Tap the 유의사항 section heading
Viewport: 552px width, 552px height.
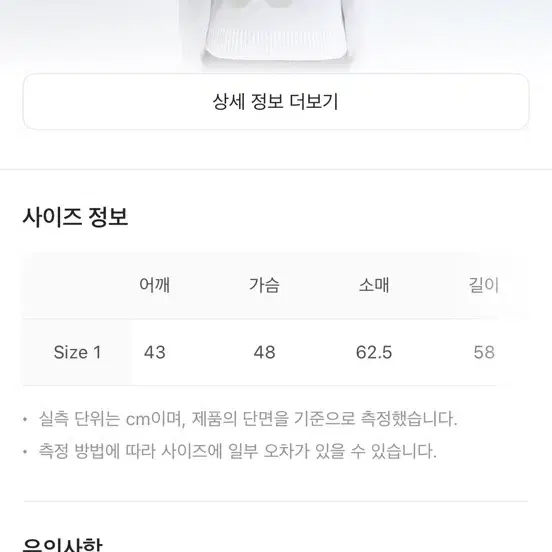[x=63, y=544]
